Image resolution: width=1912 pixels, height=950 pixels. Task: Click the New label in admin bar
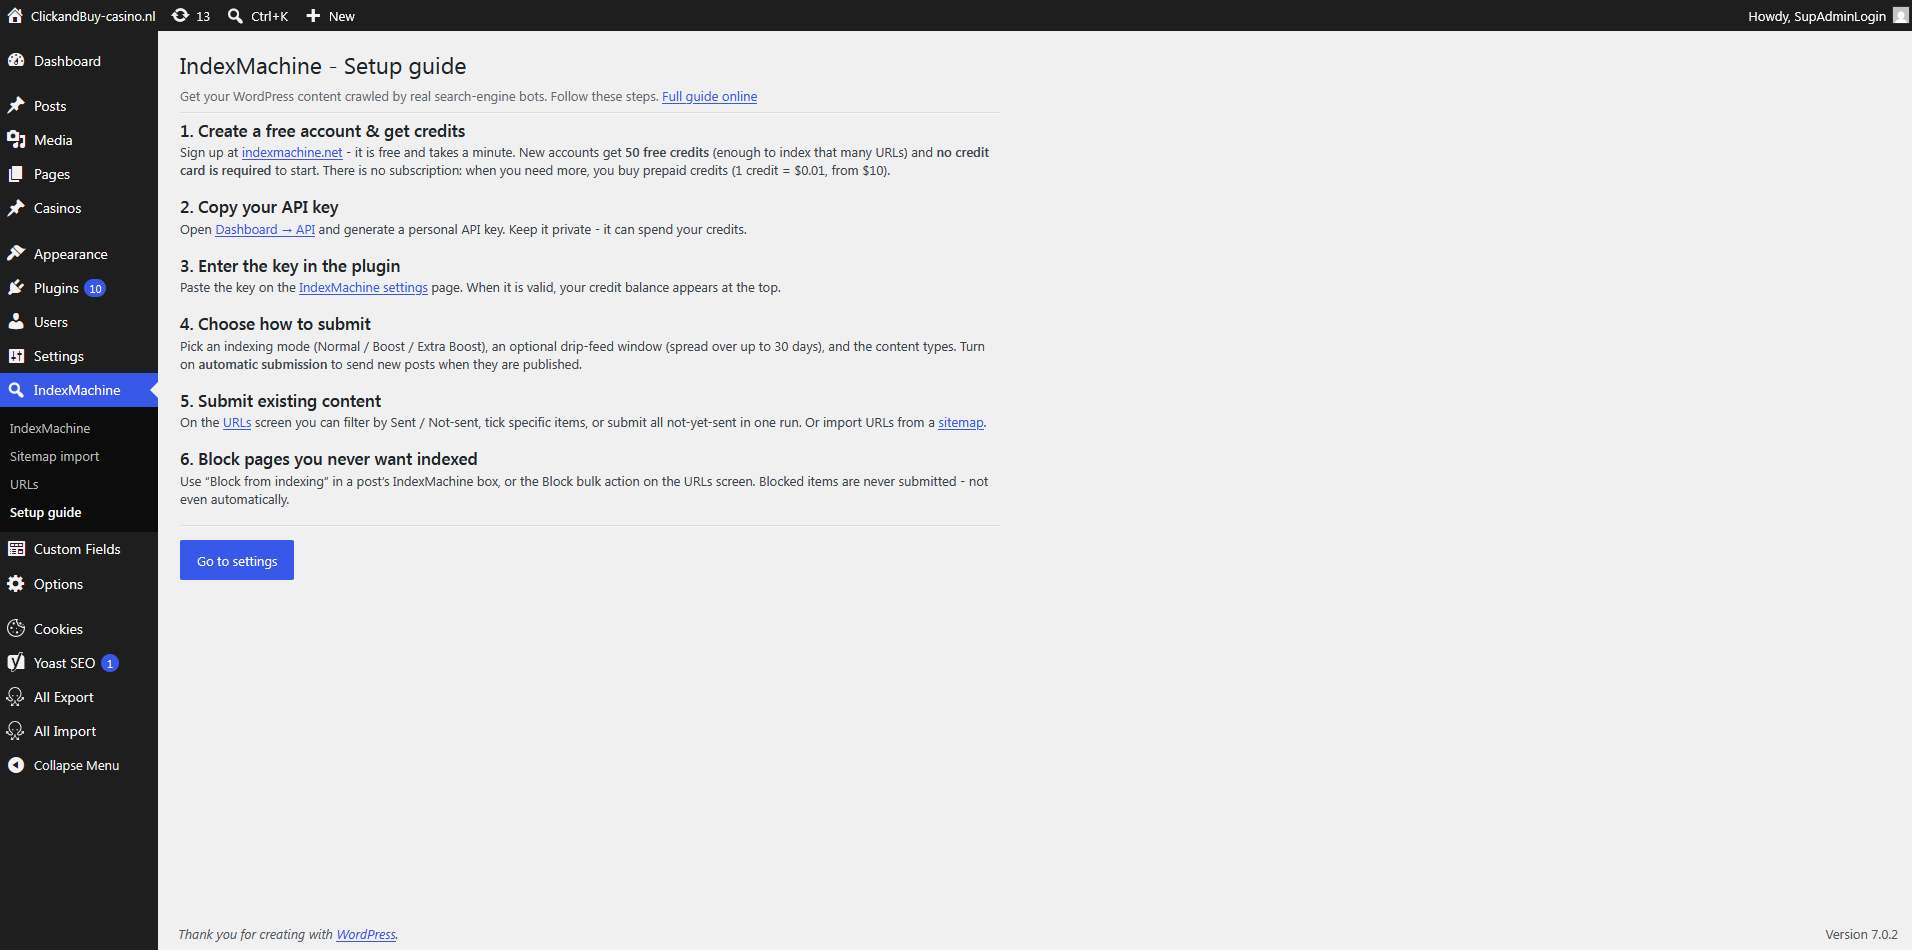tap(342, 16)
